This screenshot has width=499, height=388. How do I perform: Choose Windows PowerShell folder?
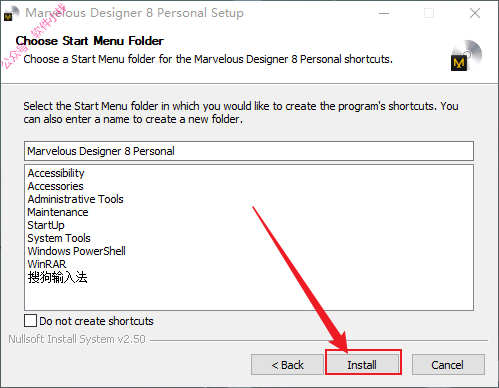pos(76,251)
